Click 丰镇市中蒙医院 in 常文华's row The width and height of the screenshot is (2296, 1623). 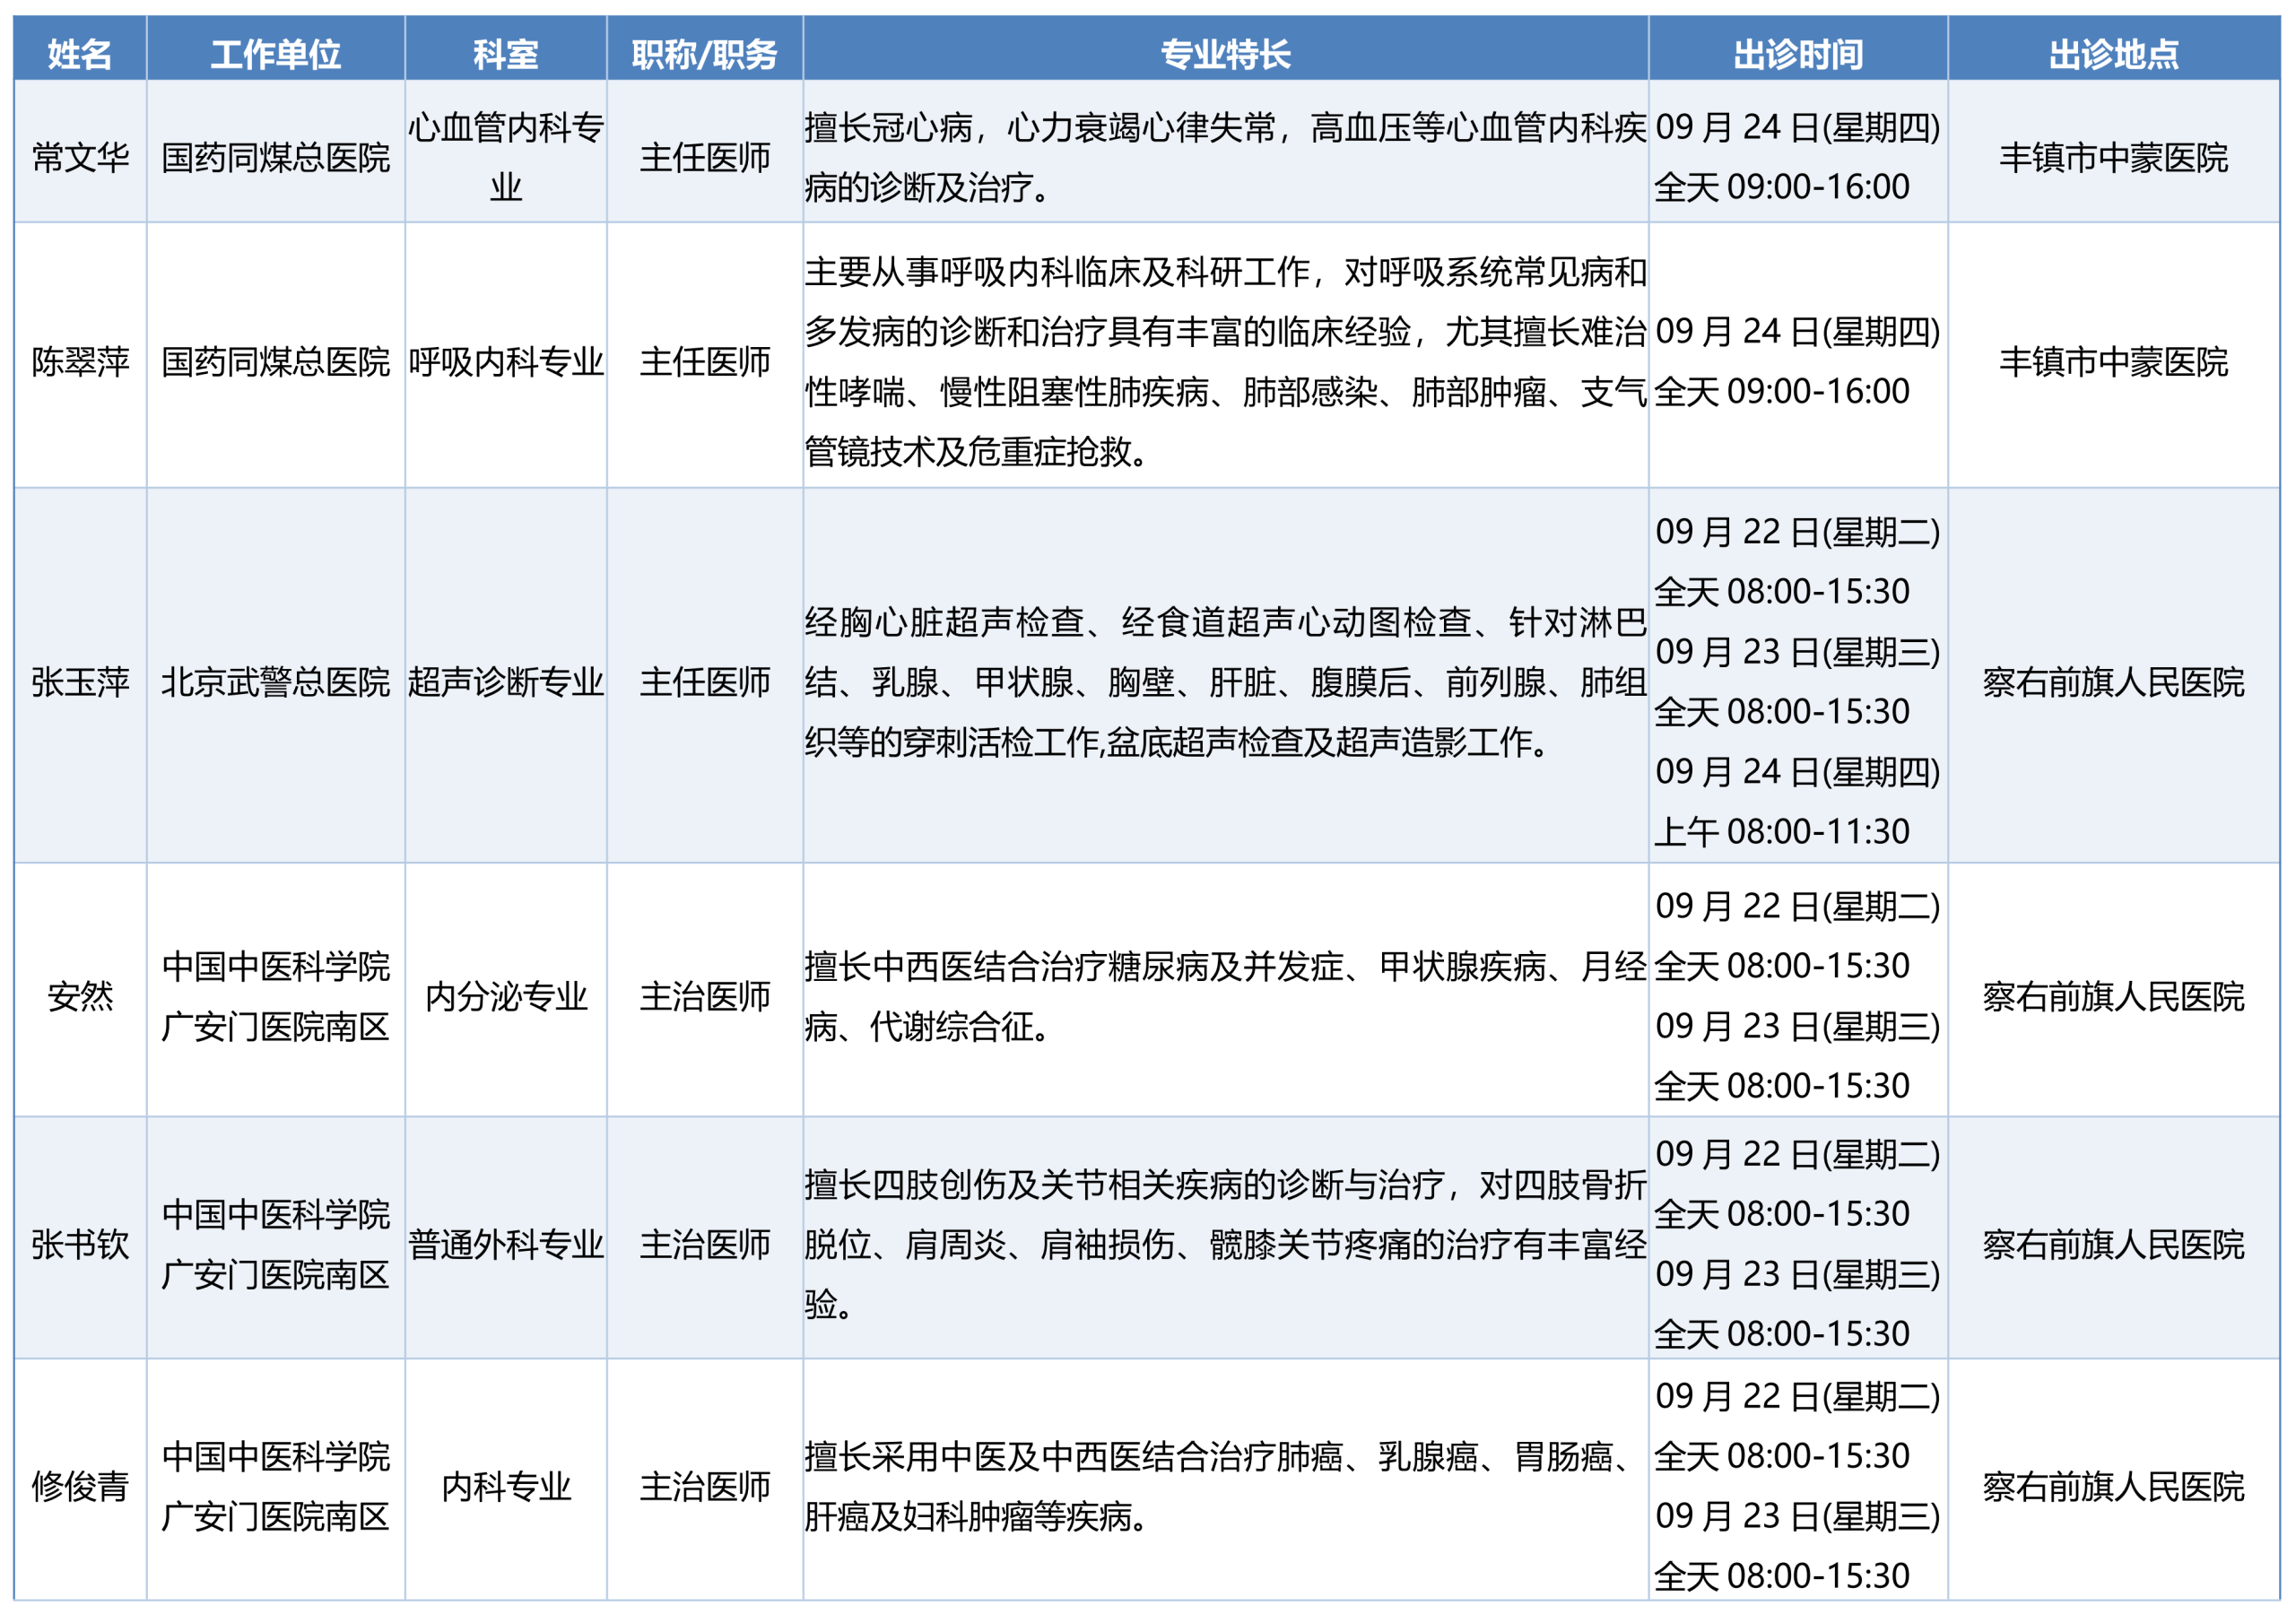point(2114,157)
